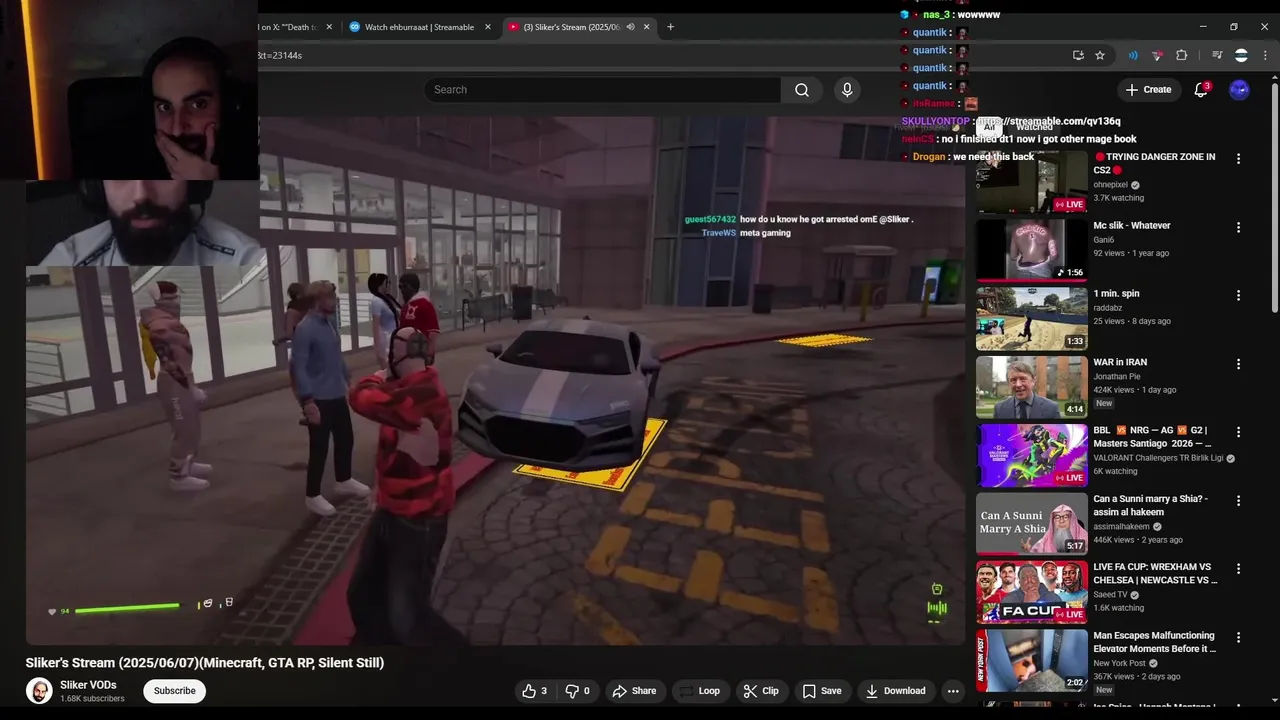The image size is (1280, 720).
Task: Open the Chrome profile avatar
Action: tap(1241, 55)
